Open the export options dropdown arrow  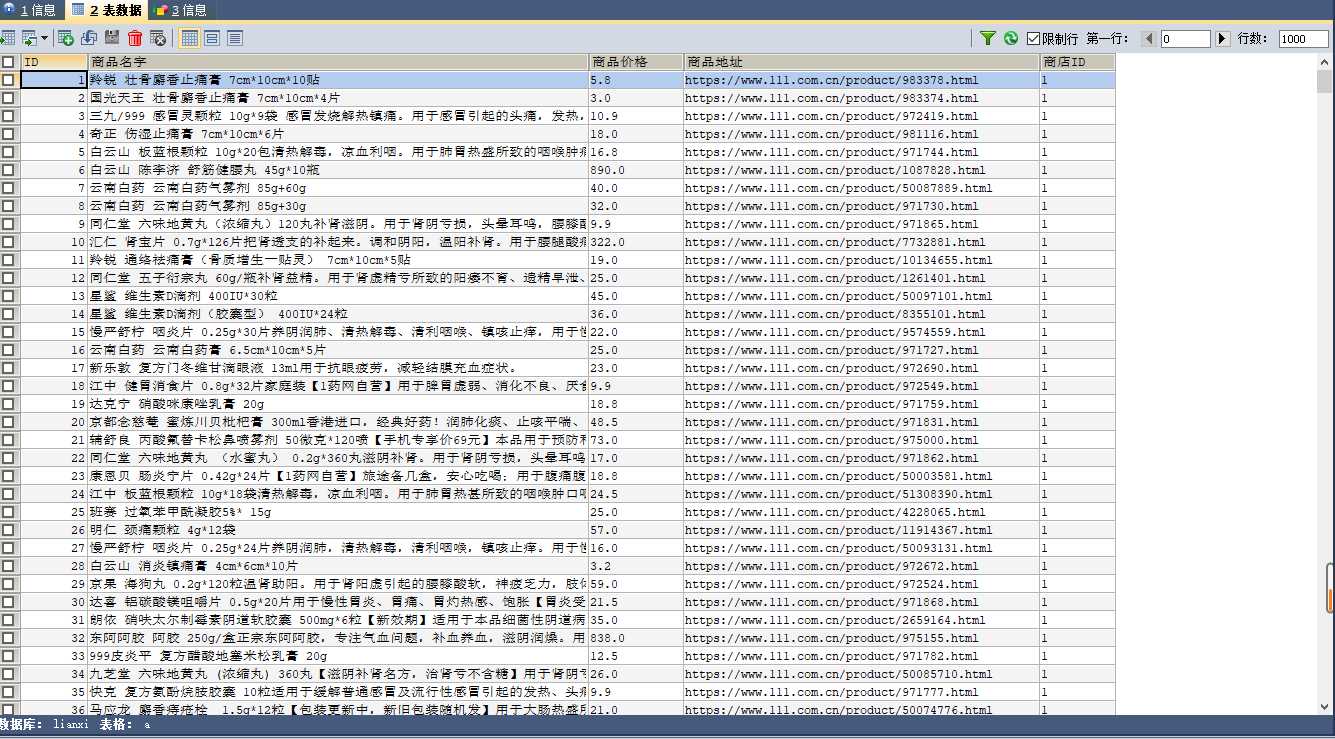coord(44,38)
